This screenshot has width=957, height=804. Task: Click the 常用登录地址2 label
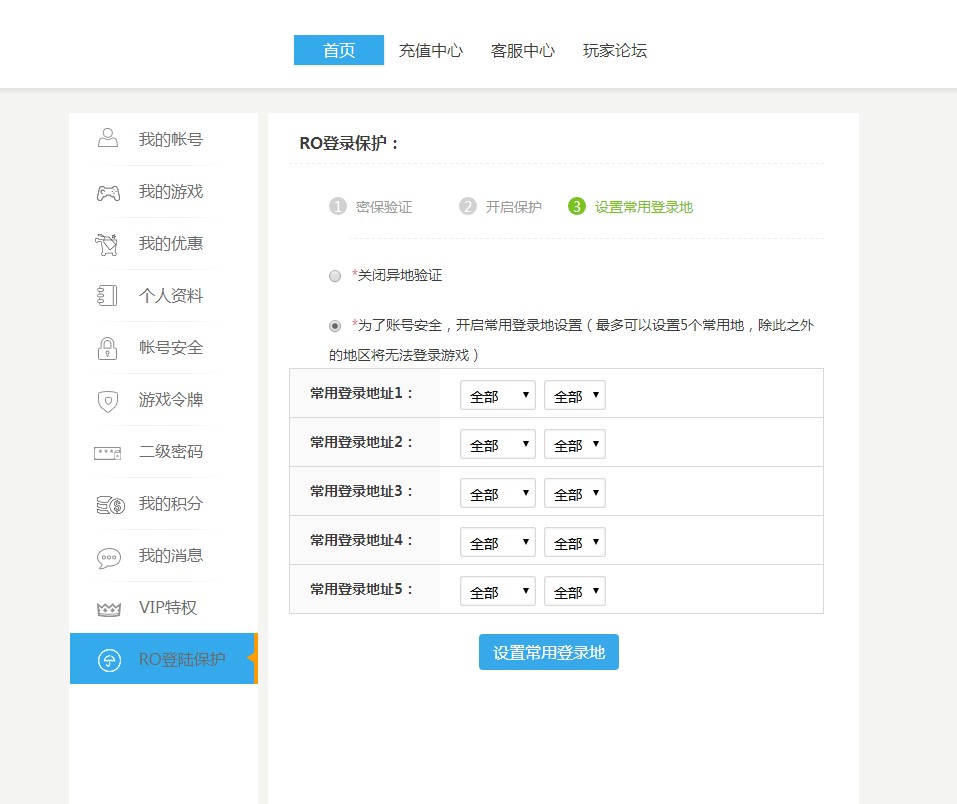pyautogui.click(x=361, y=442)
